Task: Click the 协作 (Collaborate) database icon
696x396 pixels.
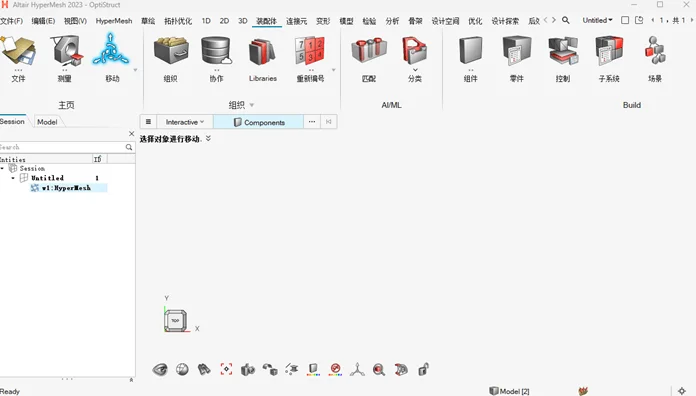Action: tap(216, 51)
